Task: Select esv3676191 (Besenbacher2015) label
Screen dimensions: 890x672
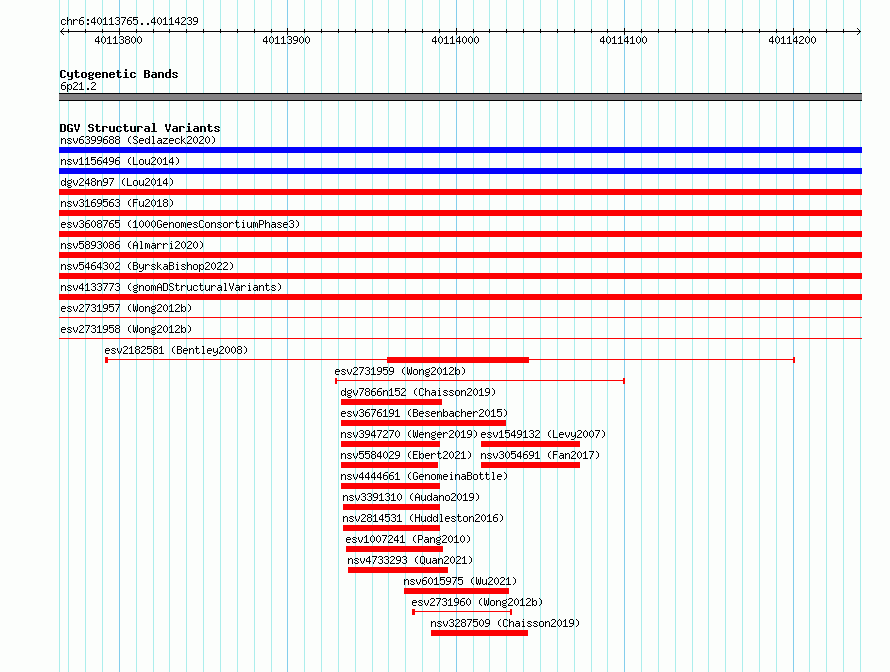Action: 424,413
